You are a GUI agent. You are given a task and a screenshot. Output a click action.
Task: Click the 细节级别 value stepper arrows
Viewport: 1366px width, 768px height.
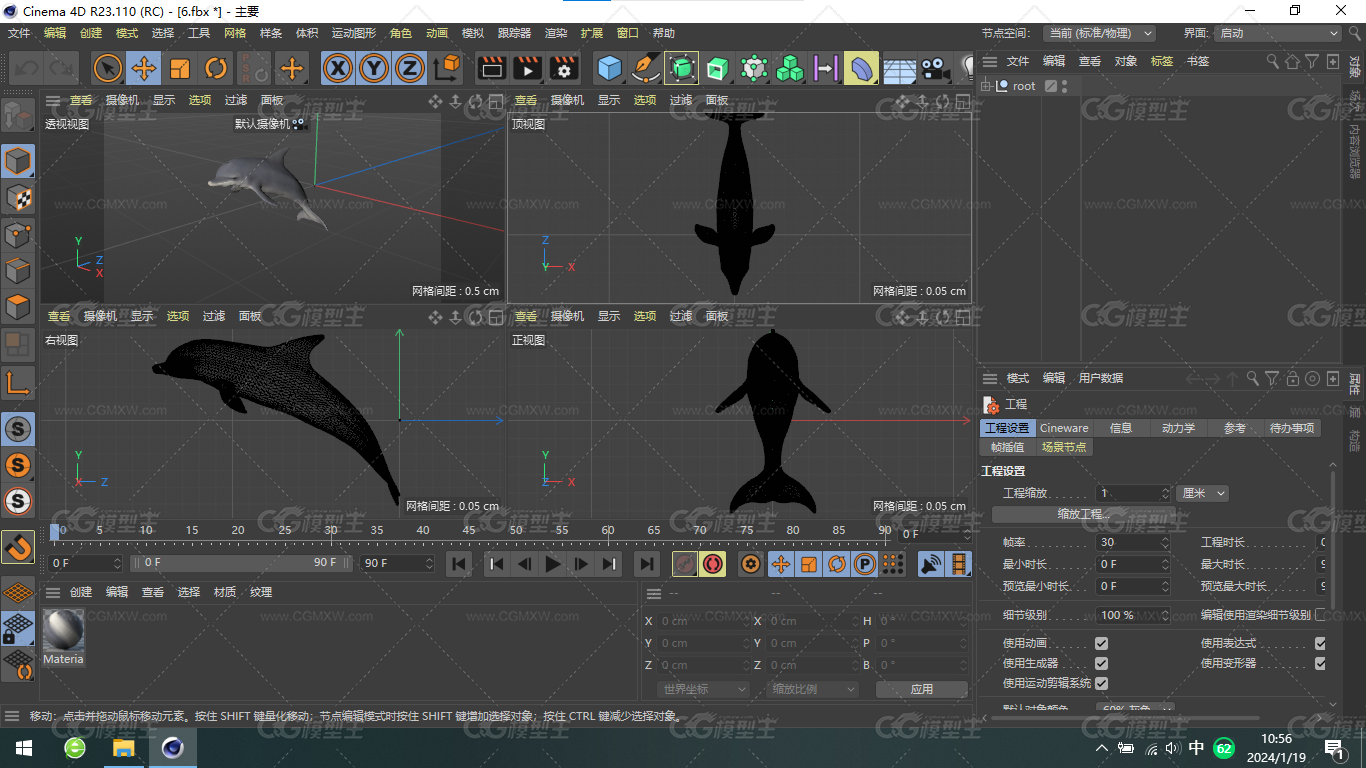[x=1165, y=615]
